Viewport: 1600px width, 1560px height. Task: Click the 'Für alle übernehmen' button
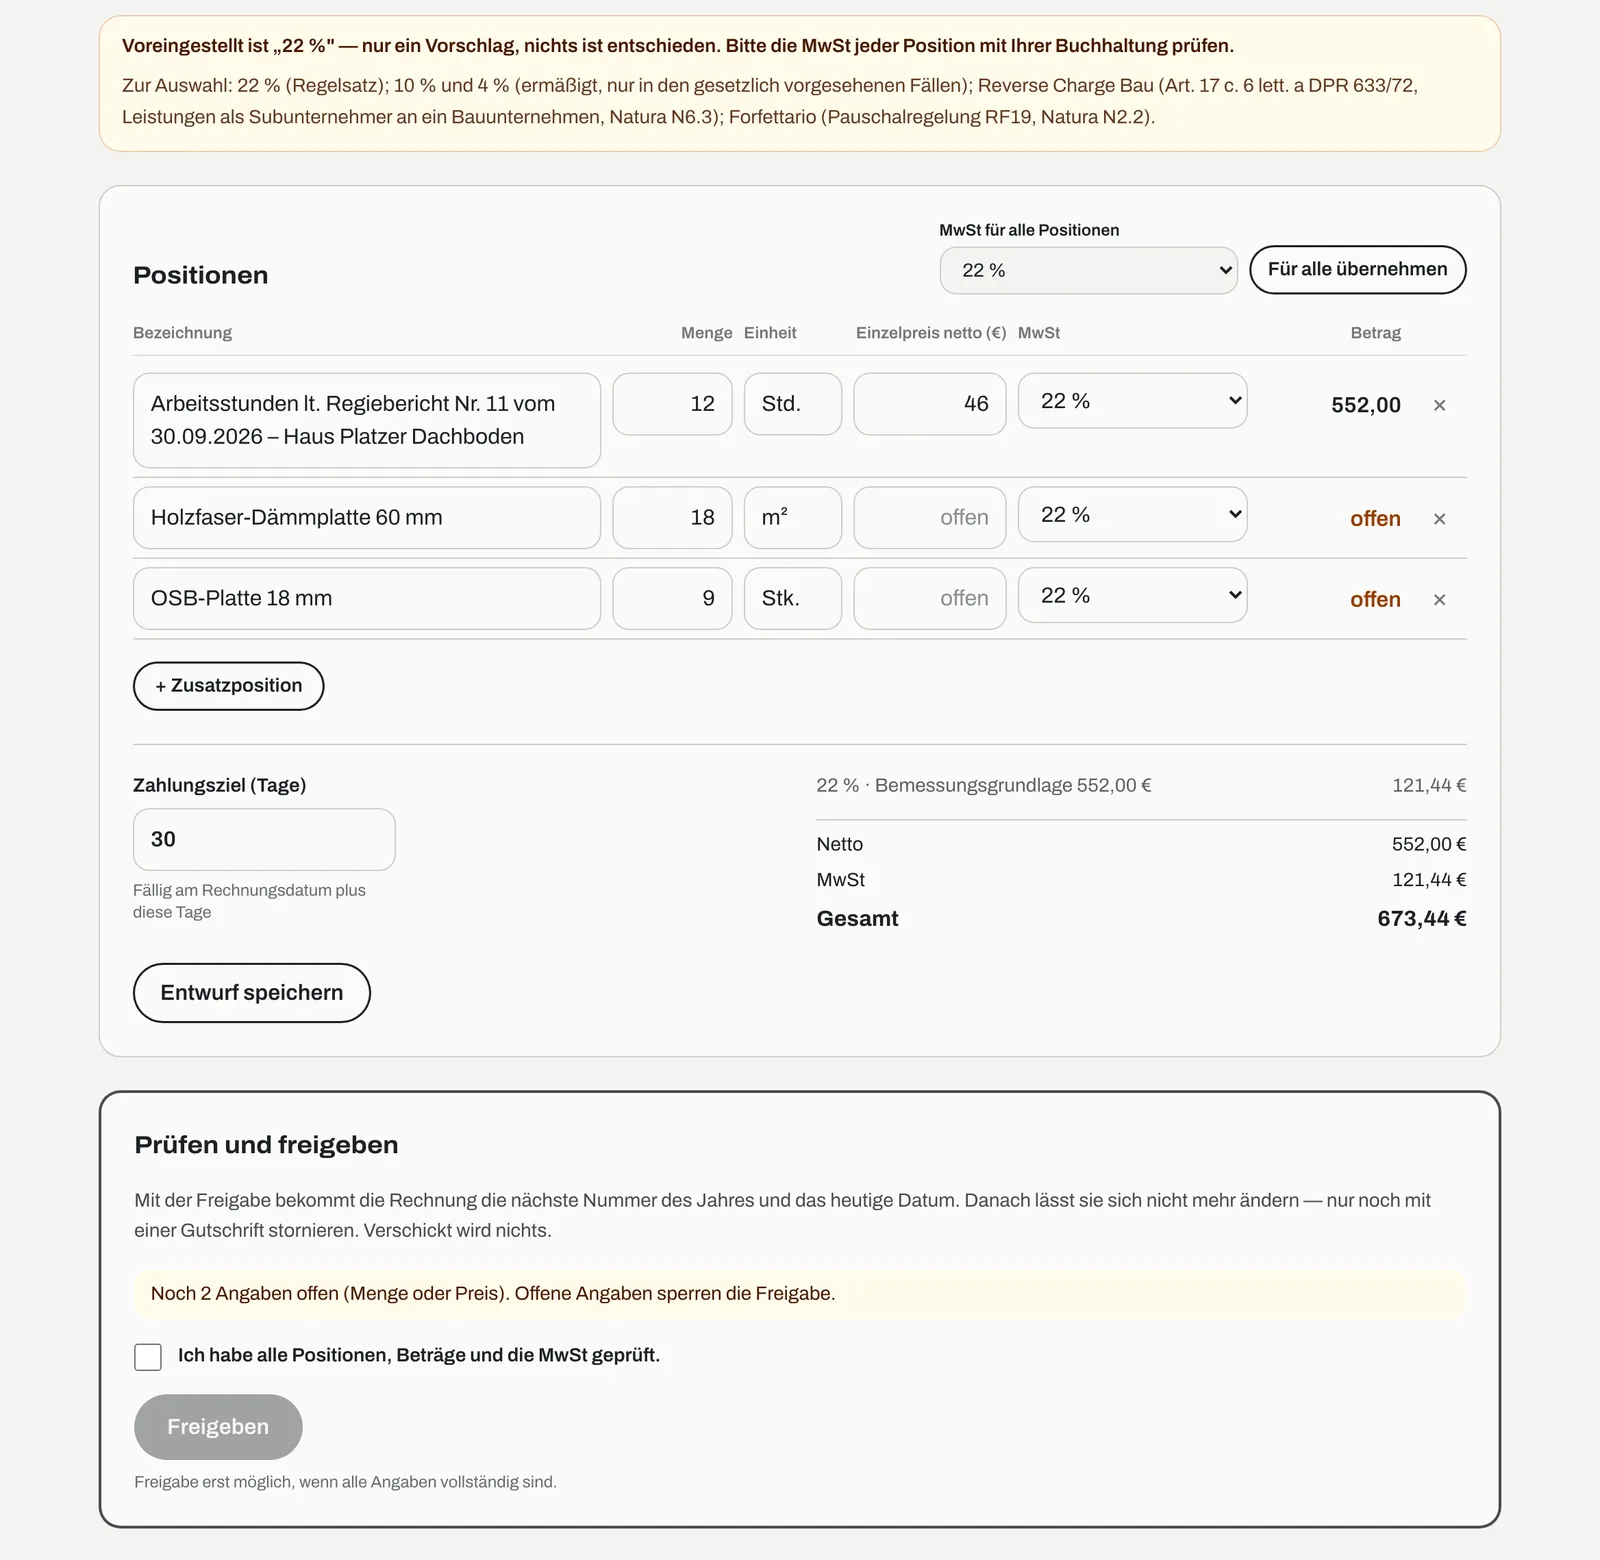1358,270
